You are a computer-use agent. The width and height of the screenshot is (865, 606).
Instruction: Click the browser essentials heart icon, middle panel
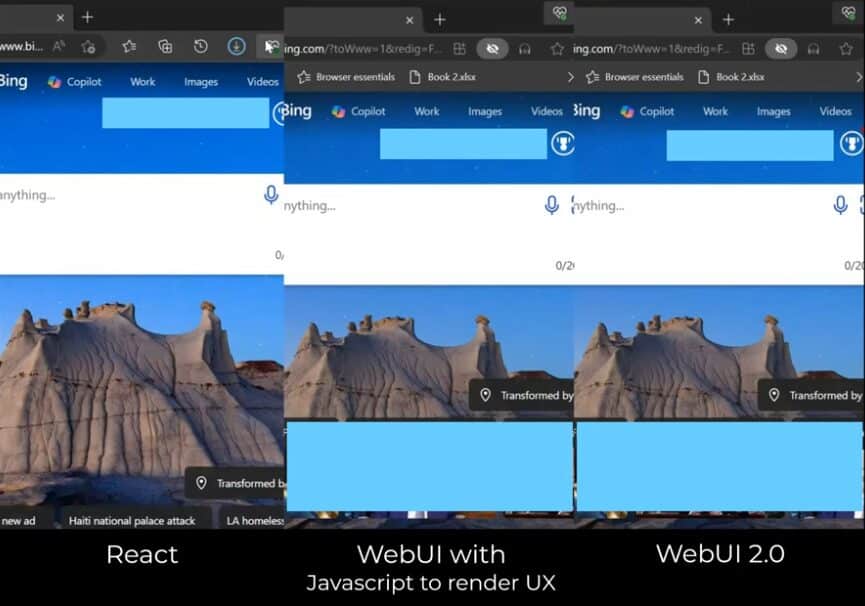[559, 13]
